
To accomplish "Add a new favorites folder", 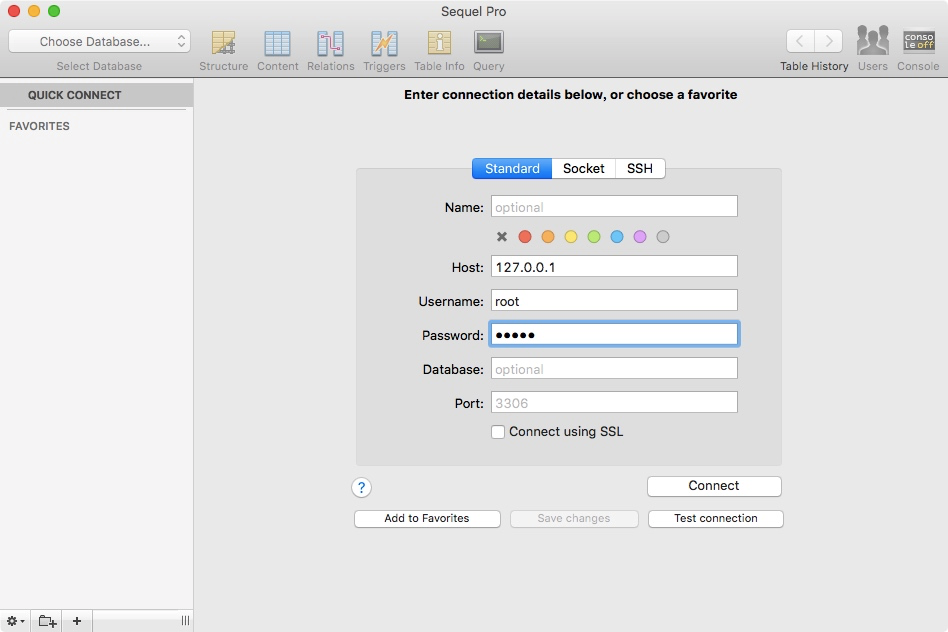I will [x=47, y=621].
